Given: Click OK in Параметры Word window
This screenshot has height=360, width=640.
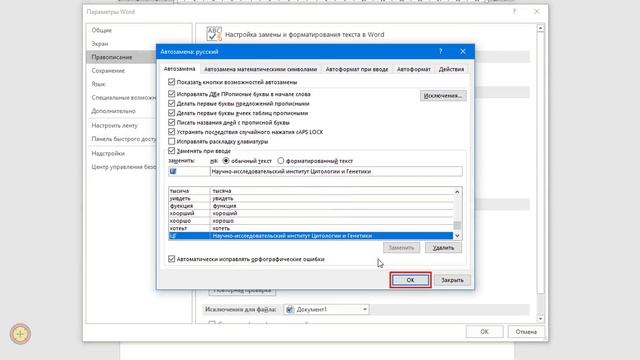Looking at the screenshot, I should (x=484, y=332).
